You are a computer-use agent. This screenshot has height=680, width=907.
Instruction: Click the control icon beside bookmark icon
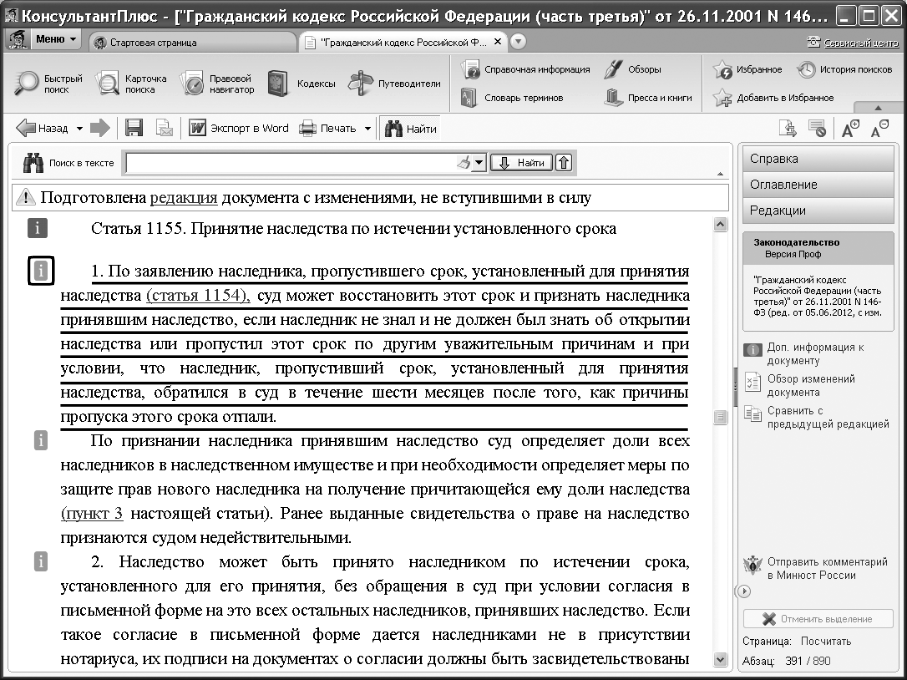tap(817, 128)
